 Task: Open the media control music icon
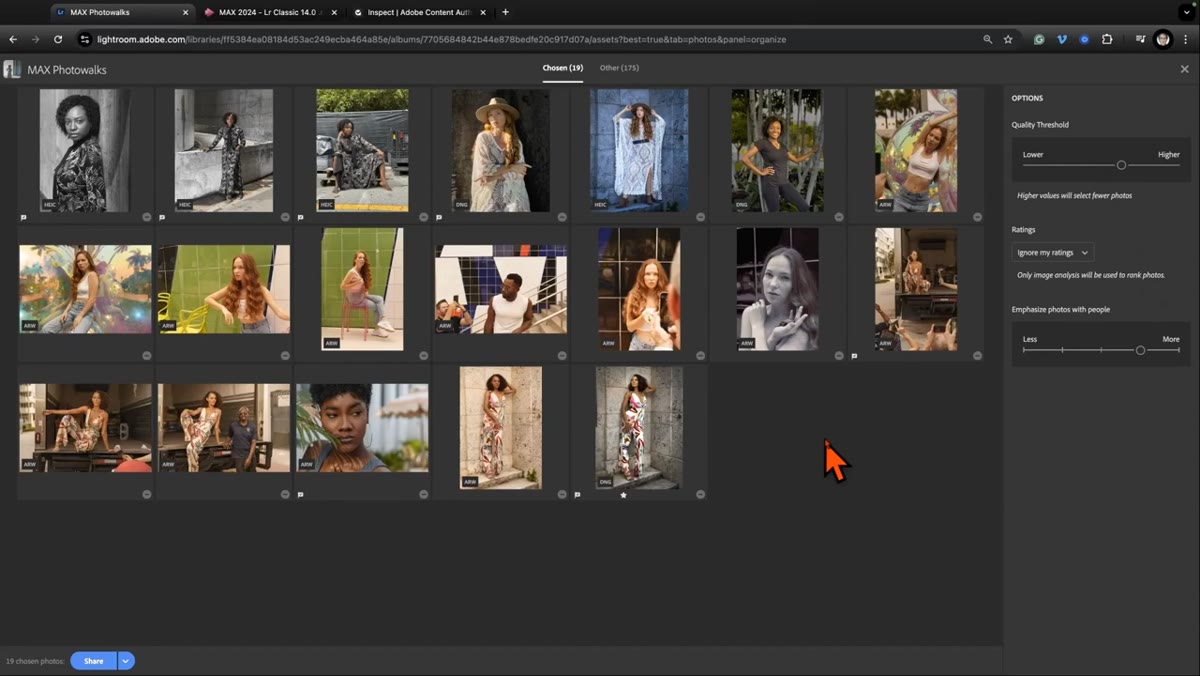pos(1140,39)
